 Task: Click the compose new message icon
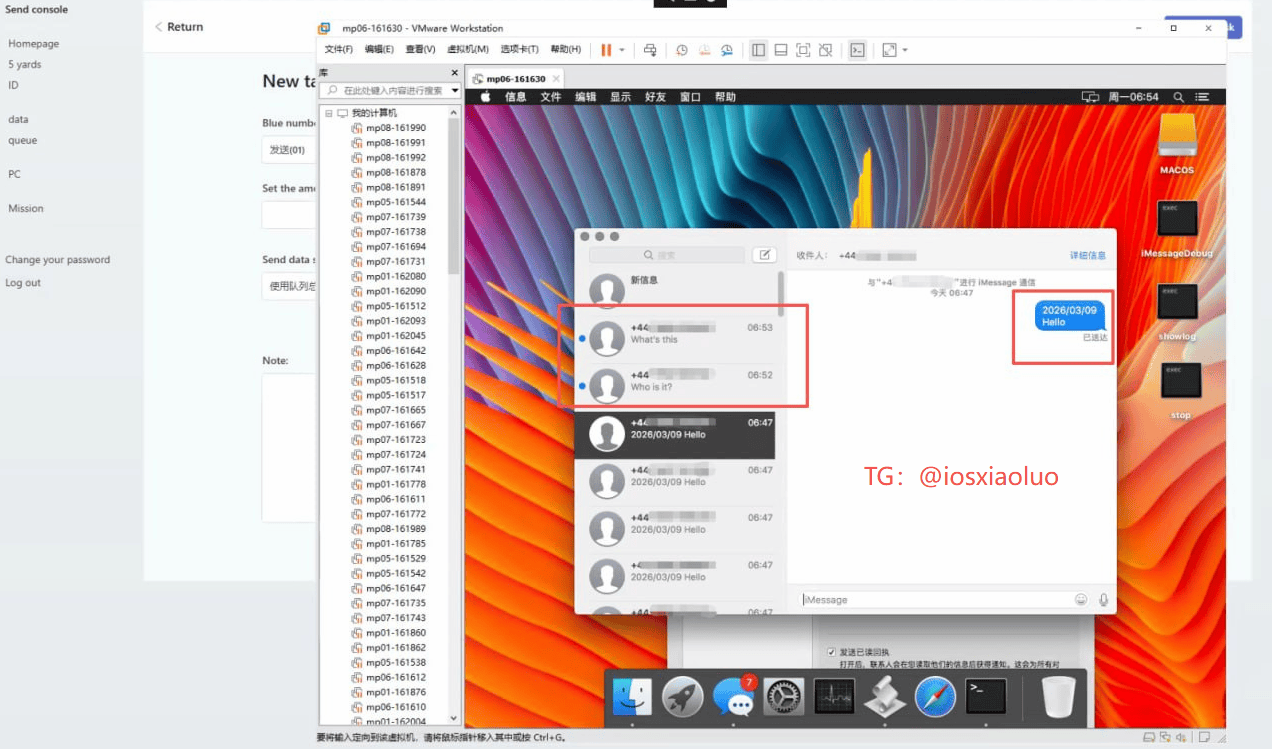[x=764, y=255]
